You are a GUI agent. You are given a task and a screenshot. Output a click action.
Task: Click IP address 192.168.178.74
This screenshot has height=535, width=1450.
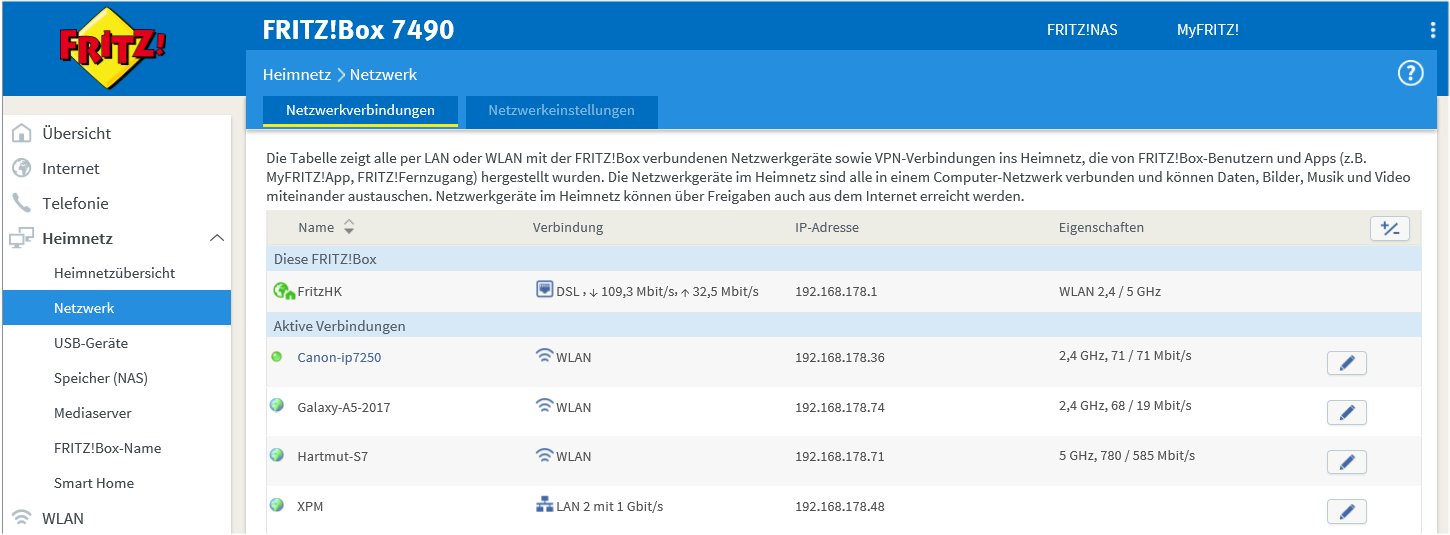coord(840,407)
